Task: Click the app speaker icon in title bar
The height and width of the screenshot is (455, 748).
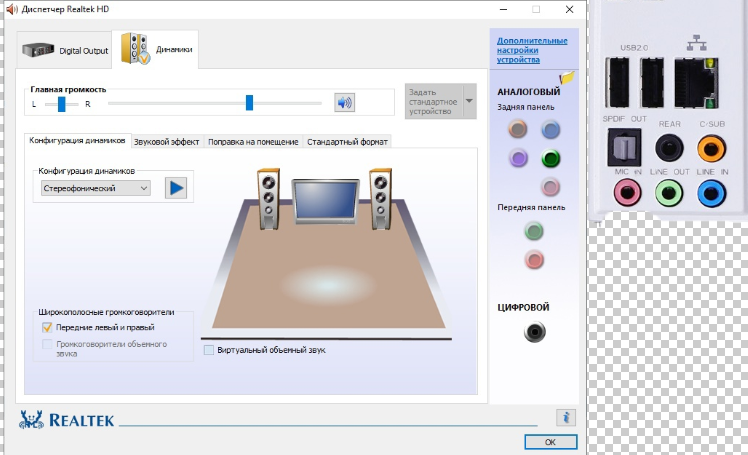Action: point(11,9)
